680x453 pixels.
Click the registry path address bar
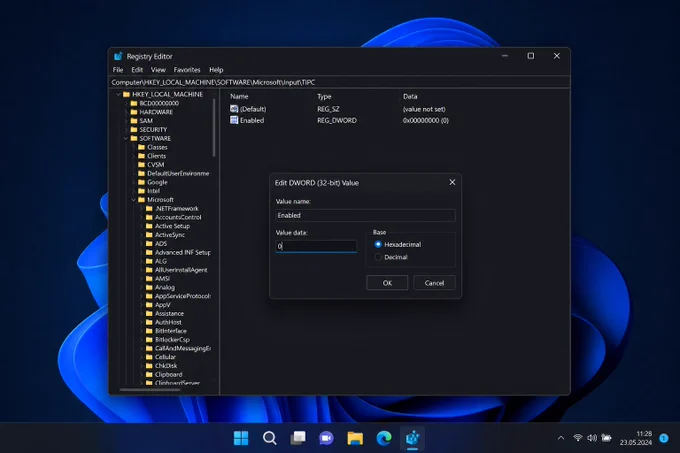click(x=339, y=82)
